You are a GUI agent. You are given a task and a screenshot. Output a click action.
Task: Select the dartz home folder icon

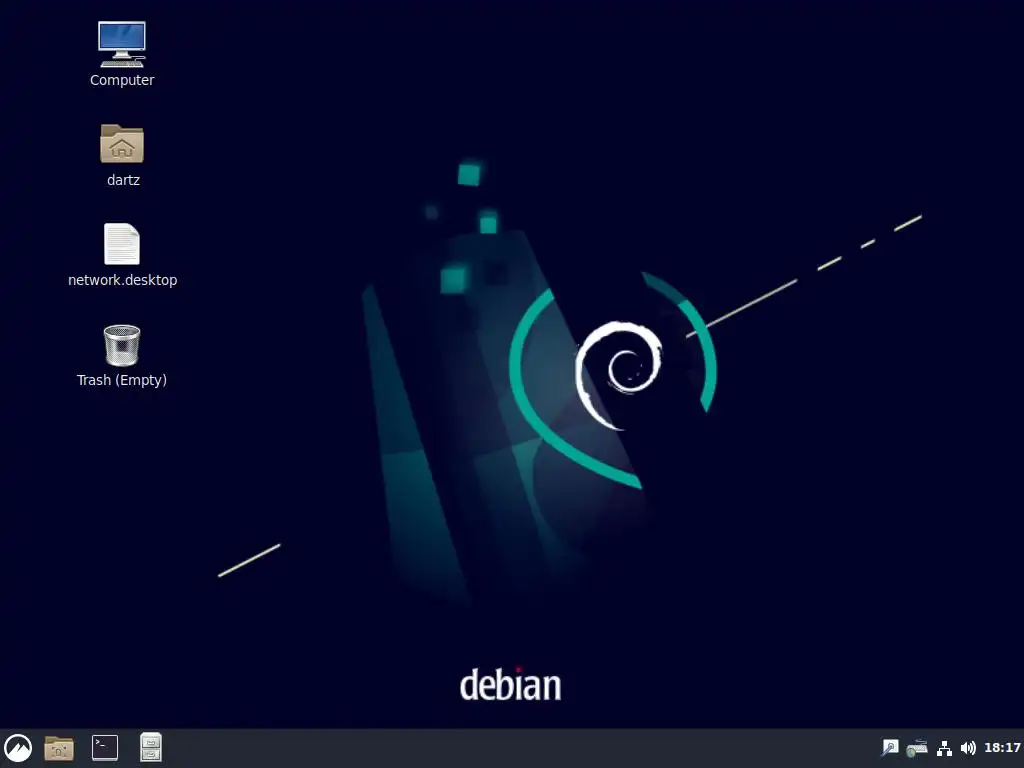122,144
